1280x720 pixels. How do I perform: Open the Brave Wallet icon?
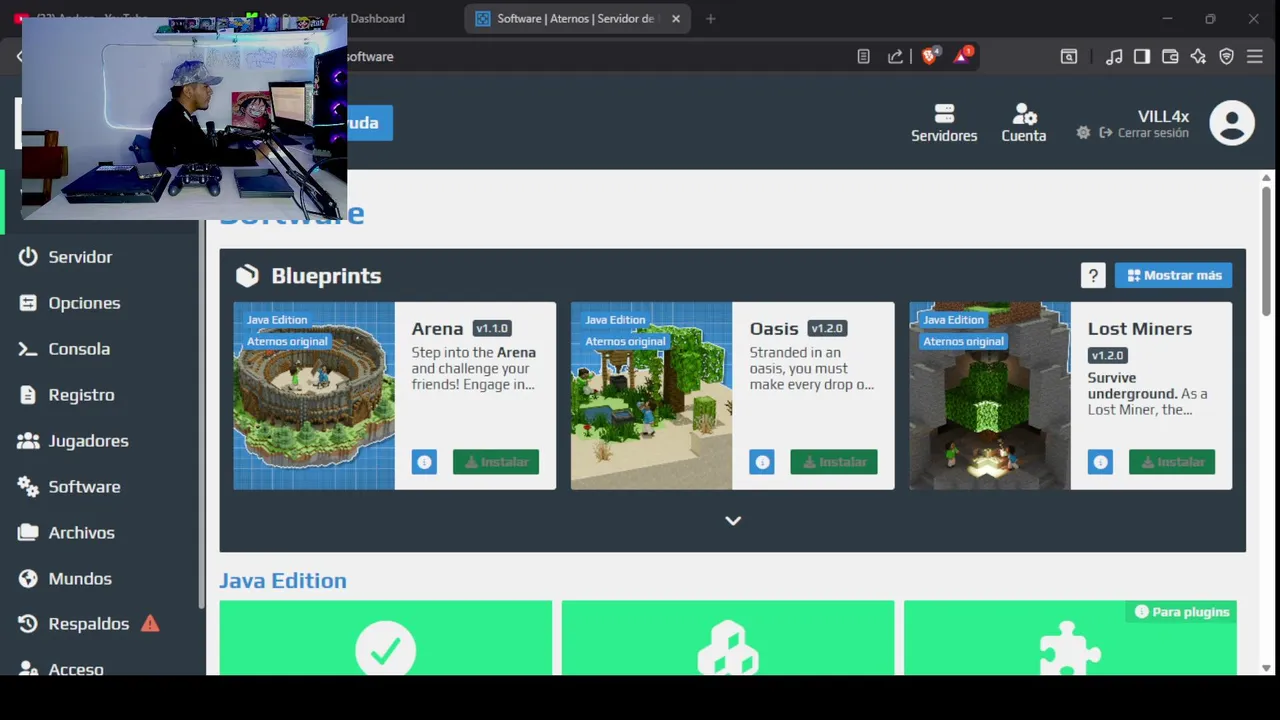1170,57
